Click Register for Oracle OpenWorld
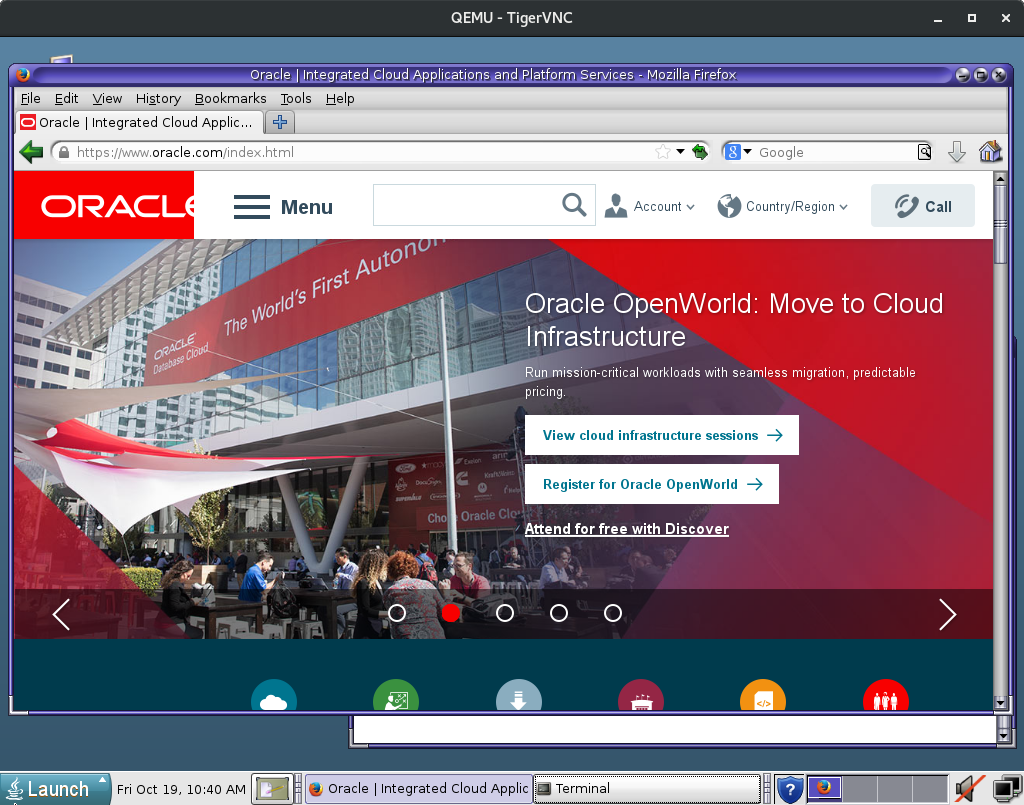The width and height of the screenshot is (1024, 805). coord(651,483)
